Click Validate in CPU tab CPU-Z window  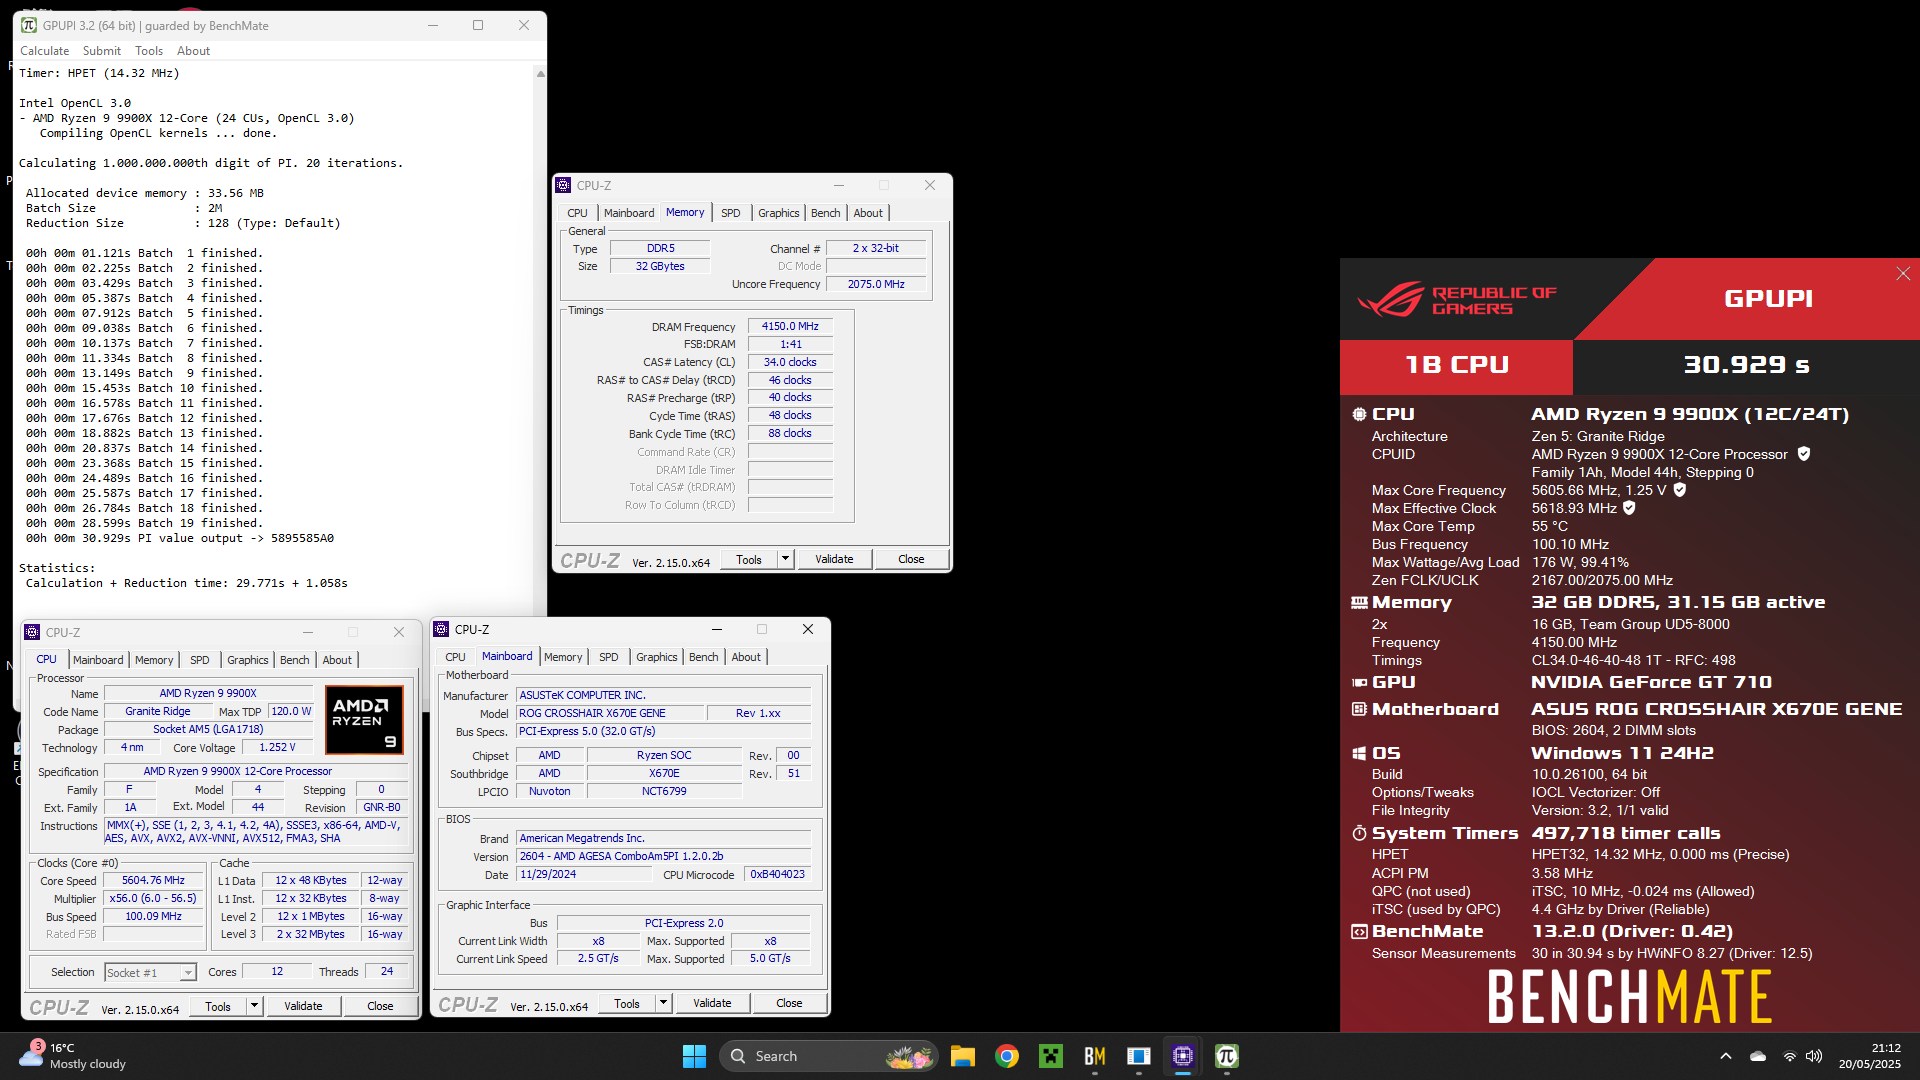click(303, 1006)
